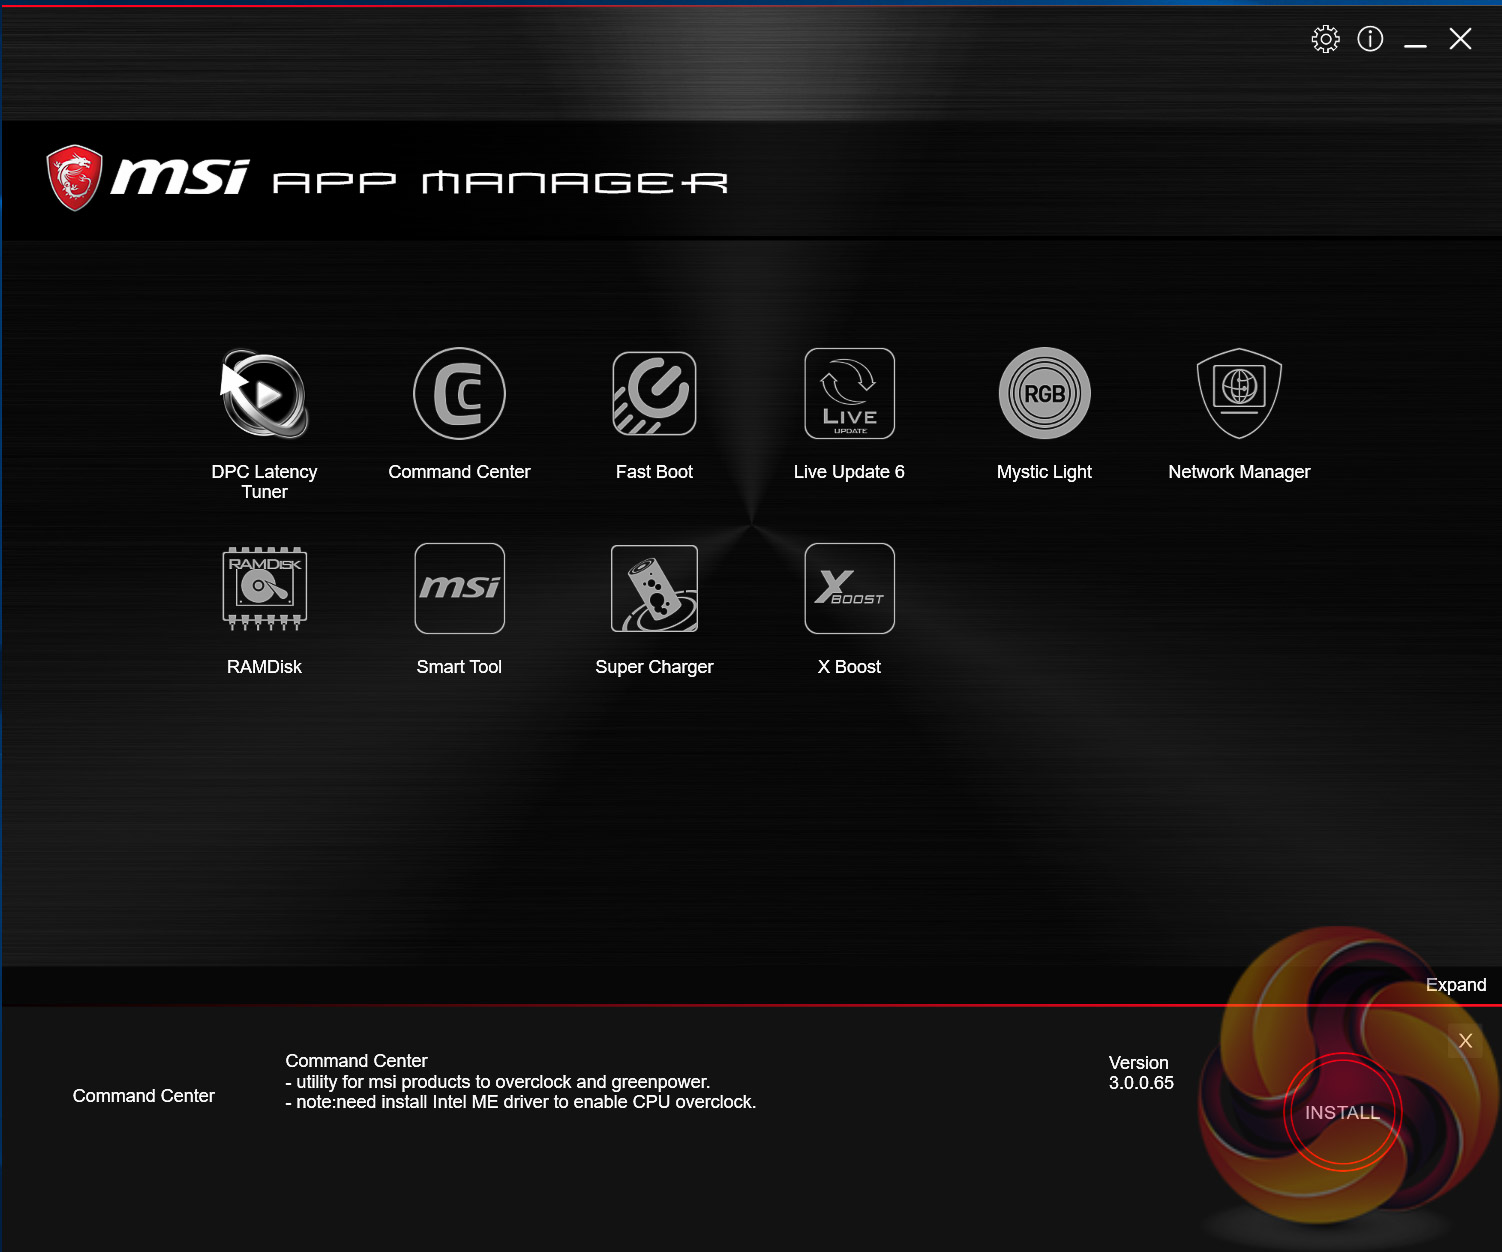This screenshot has height=1252, width=1502.
Task: Click the Mystic Light RGB icon
Action: (1044, 393)
